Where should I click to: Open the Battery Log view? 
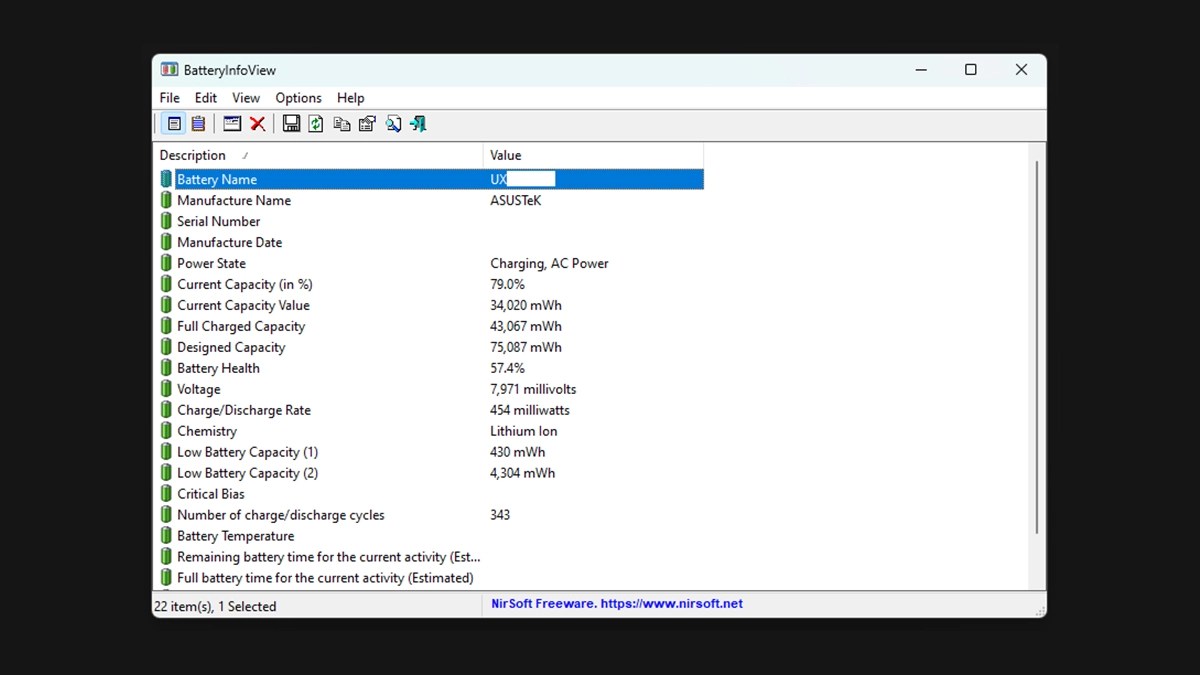click(x=198, y=123)
